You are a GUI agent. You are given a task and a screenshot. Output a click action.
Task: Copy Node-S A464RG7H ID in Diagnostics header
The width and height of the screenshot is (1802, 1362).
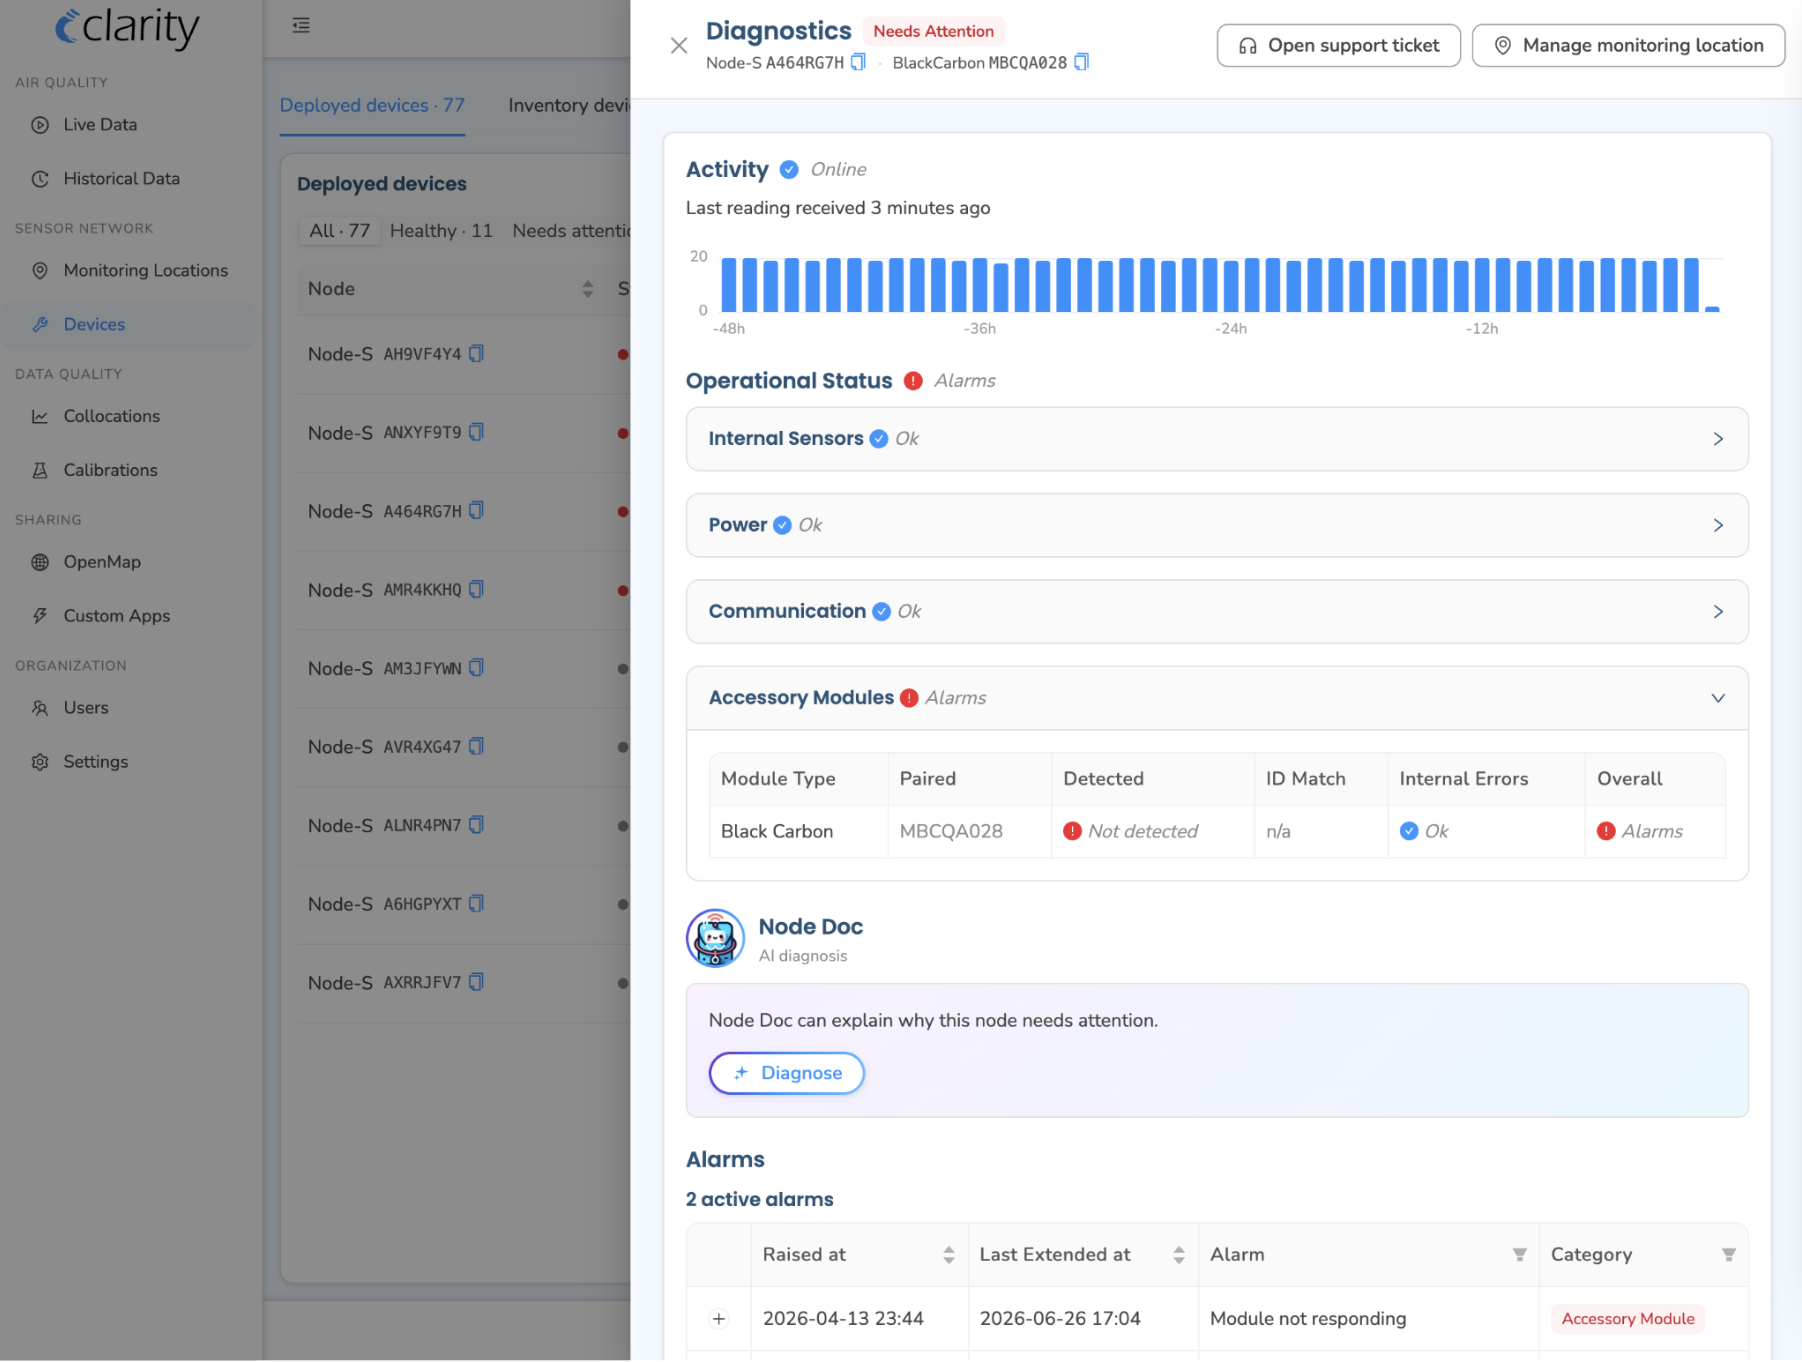pyautogui.click(x=858, y=62)
